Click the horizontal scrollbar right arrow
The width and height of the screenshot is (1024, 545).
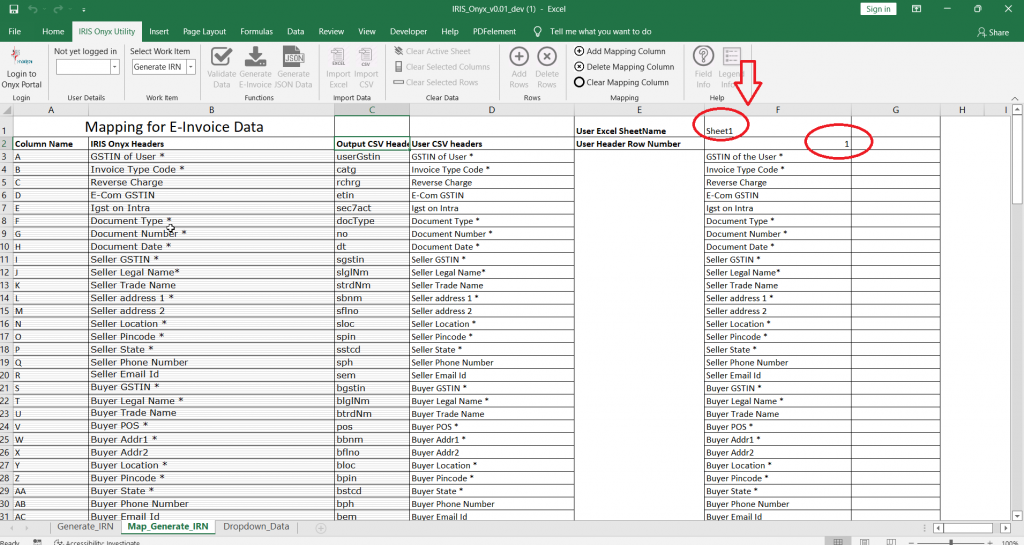pos(1006,527)
